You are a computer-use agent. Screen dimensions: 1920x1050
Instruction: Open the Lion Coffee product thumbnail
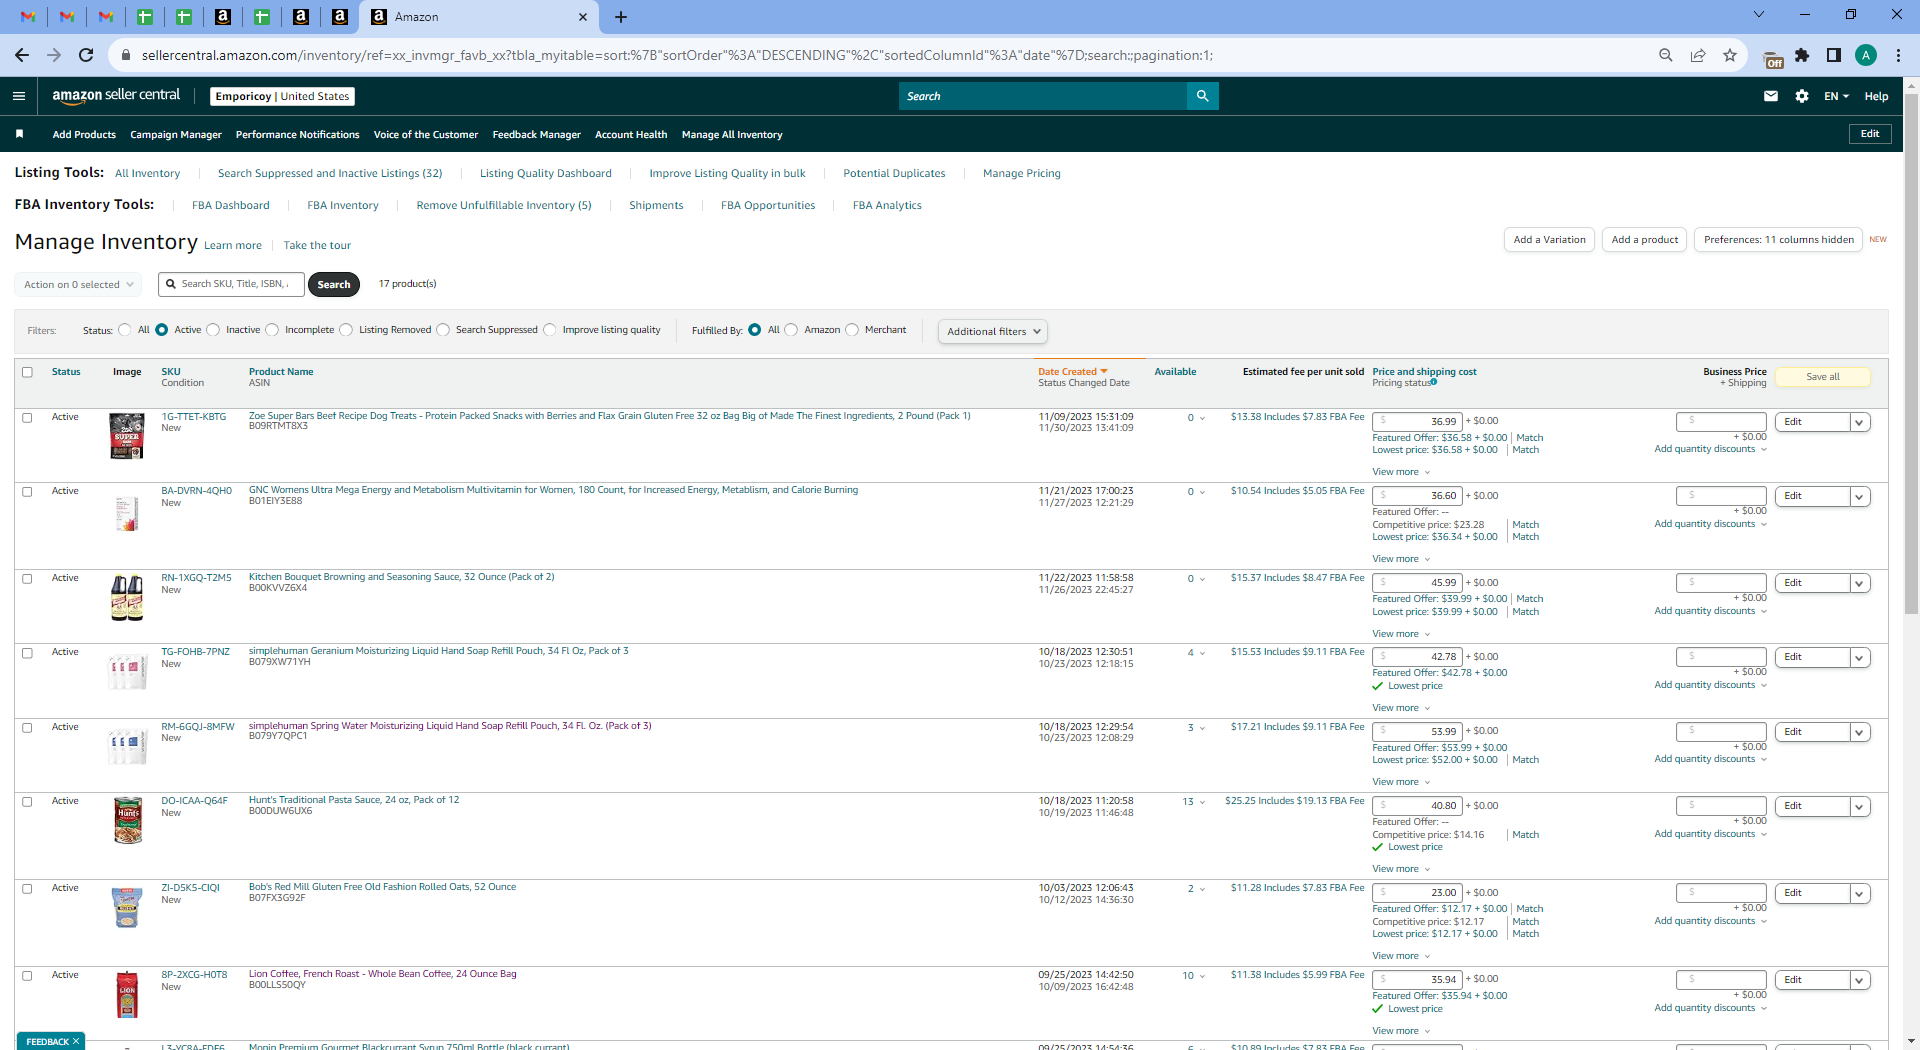pyautogui.click(x=127, y=995)
